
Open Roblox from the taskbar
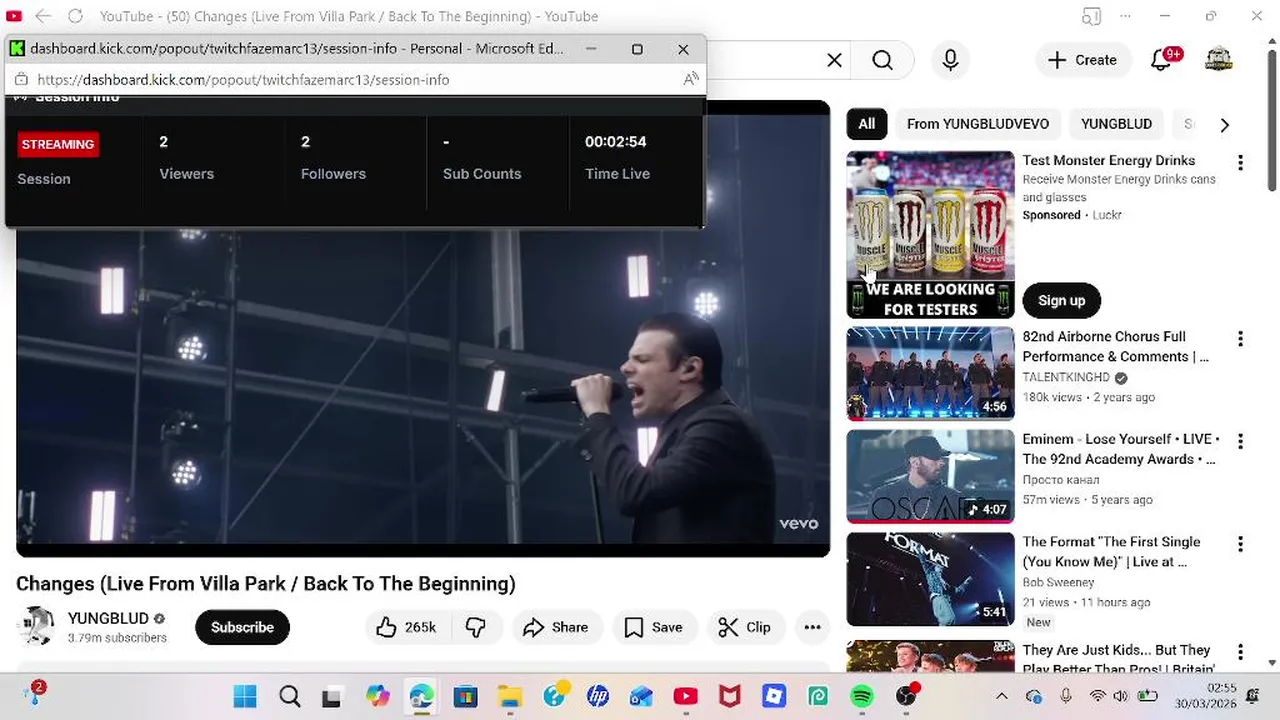click(774, 696)
